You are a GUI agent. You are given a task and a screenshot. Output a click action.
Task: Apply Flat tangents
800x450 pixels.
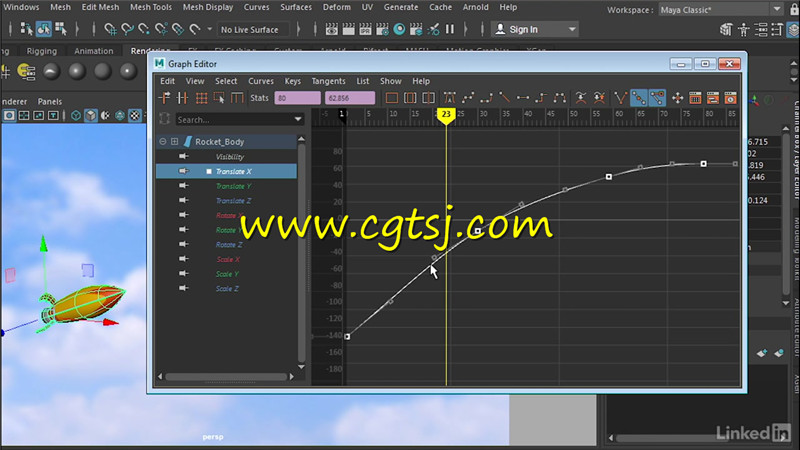(523, 98)
